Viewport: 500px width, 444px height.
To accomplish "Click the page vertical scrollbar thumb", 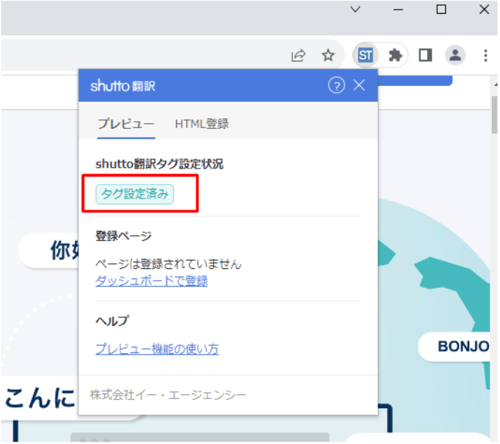I will tap(494, 115).
